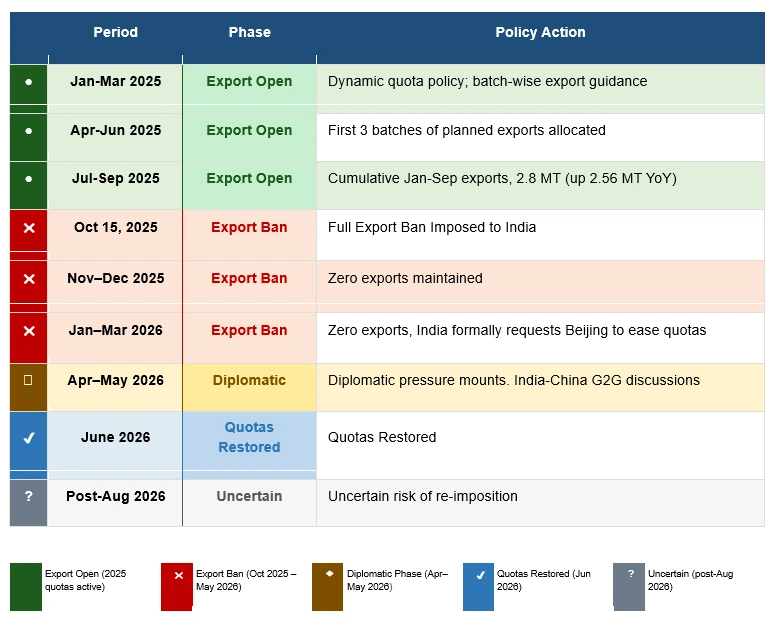774x640 pixels.
Task: Click legend label 'Export Open (2025 quotas active)'
Action: click(x=85, y=580)
